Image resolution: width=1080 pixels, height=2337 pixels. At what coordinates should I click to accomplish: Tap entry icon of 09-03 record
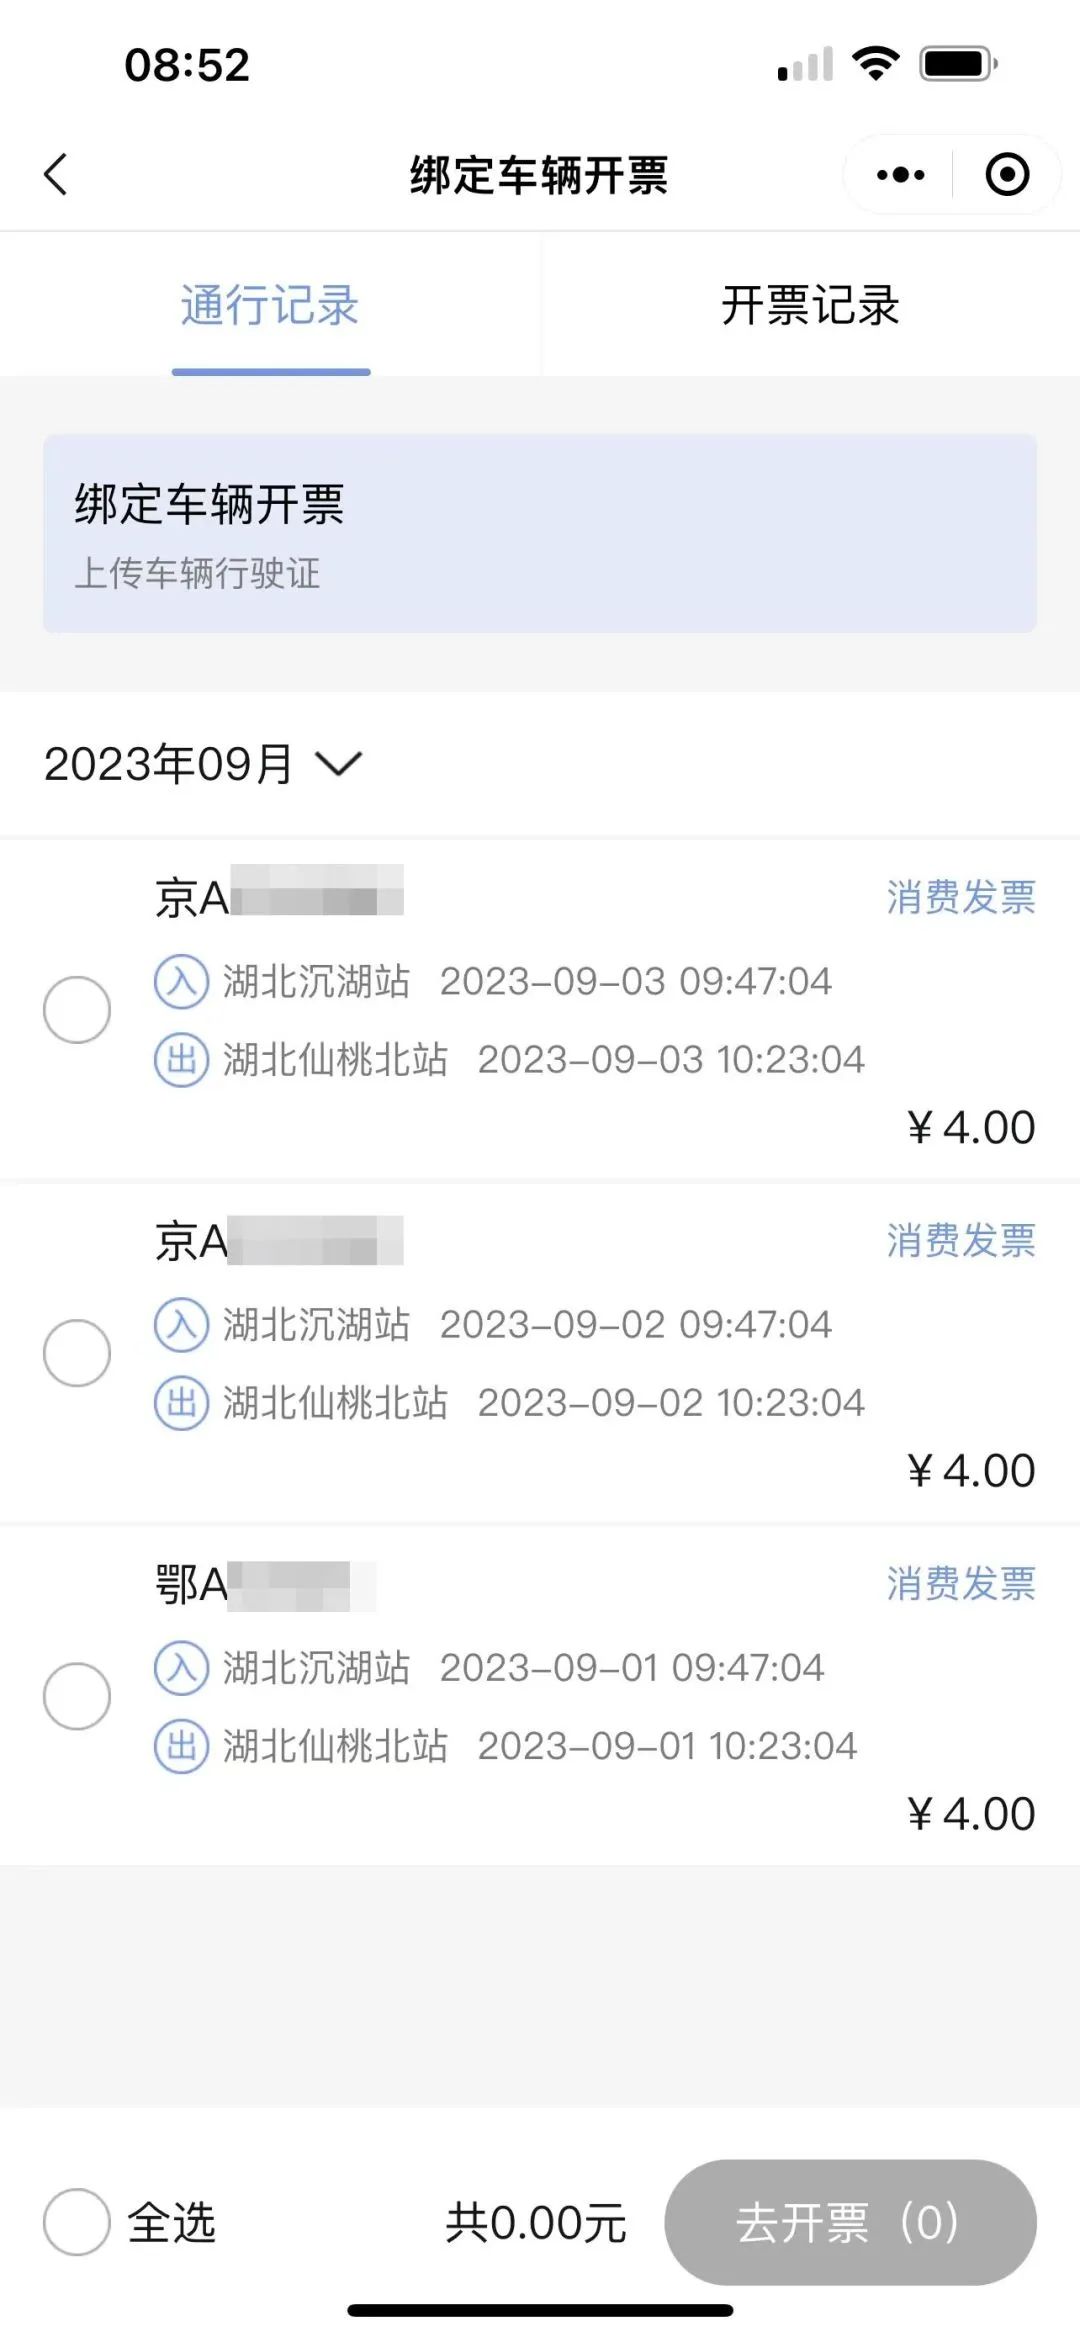click(181, 982)
